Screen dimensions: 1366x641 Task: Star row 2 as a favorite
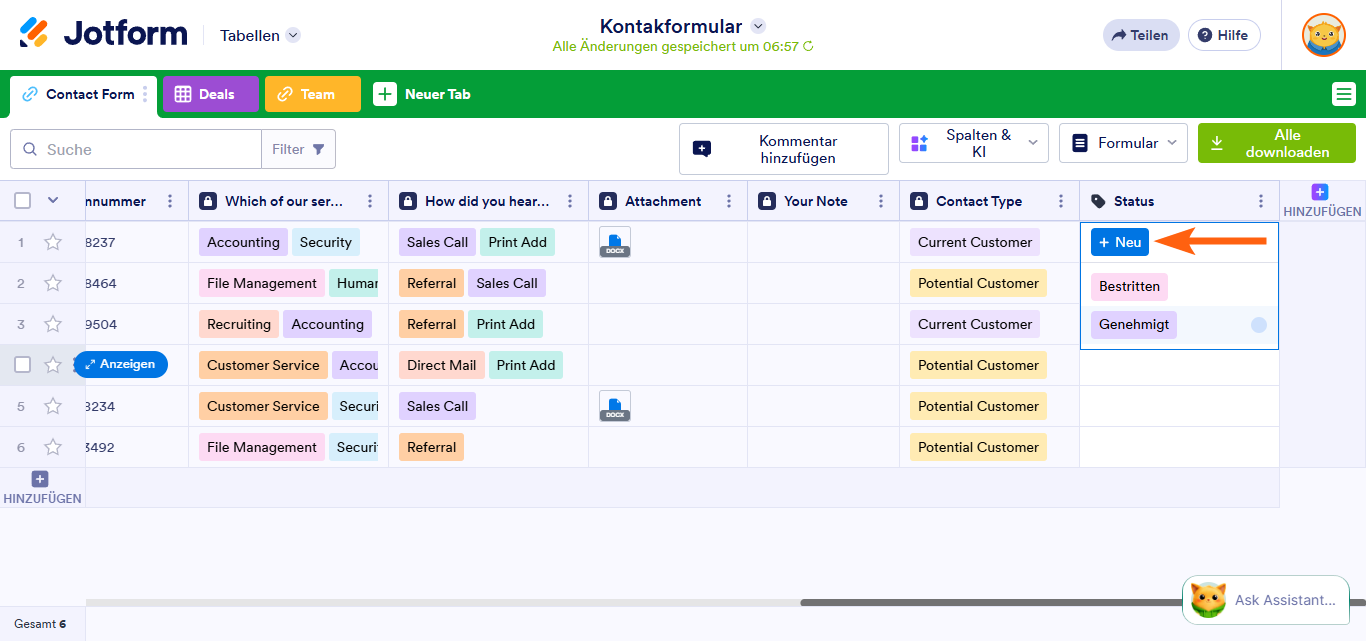[x=53, y=283]
